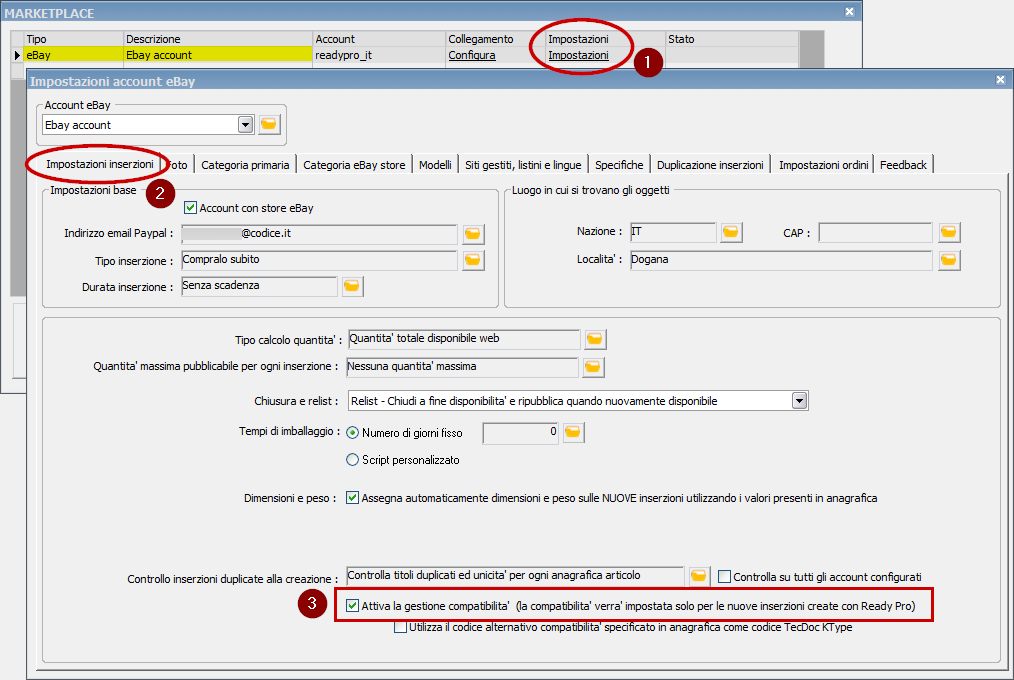Enable Utilizza il codice alternativo compatibilita' checkbox
The height and width of the screenshot is (680, 1014).
point(400,627)
